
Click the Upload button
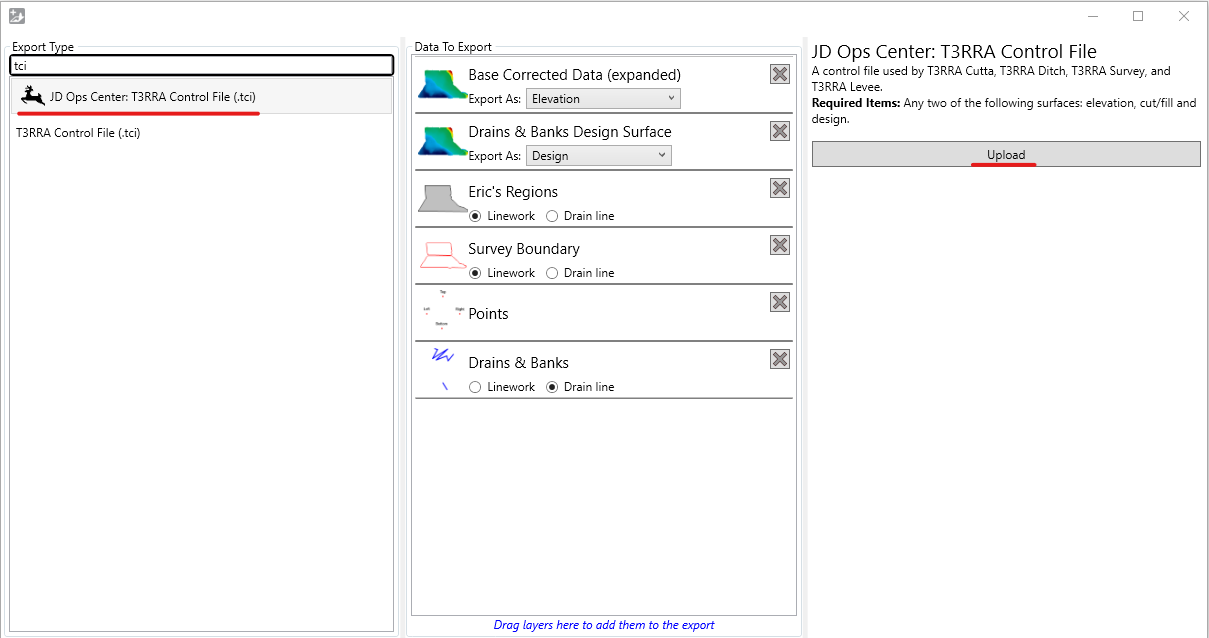pos(1006,154)
